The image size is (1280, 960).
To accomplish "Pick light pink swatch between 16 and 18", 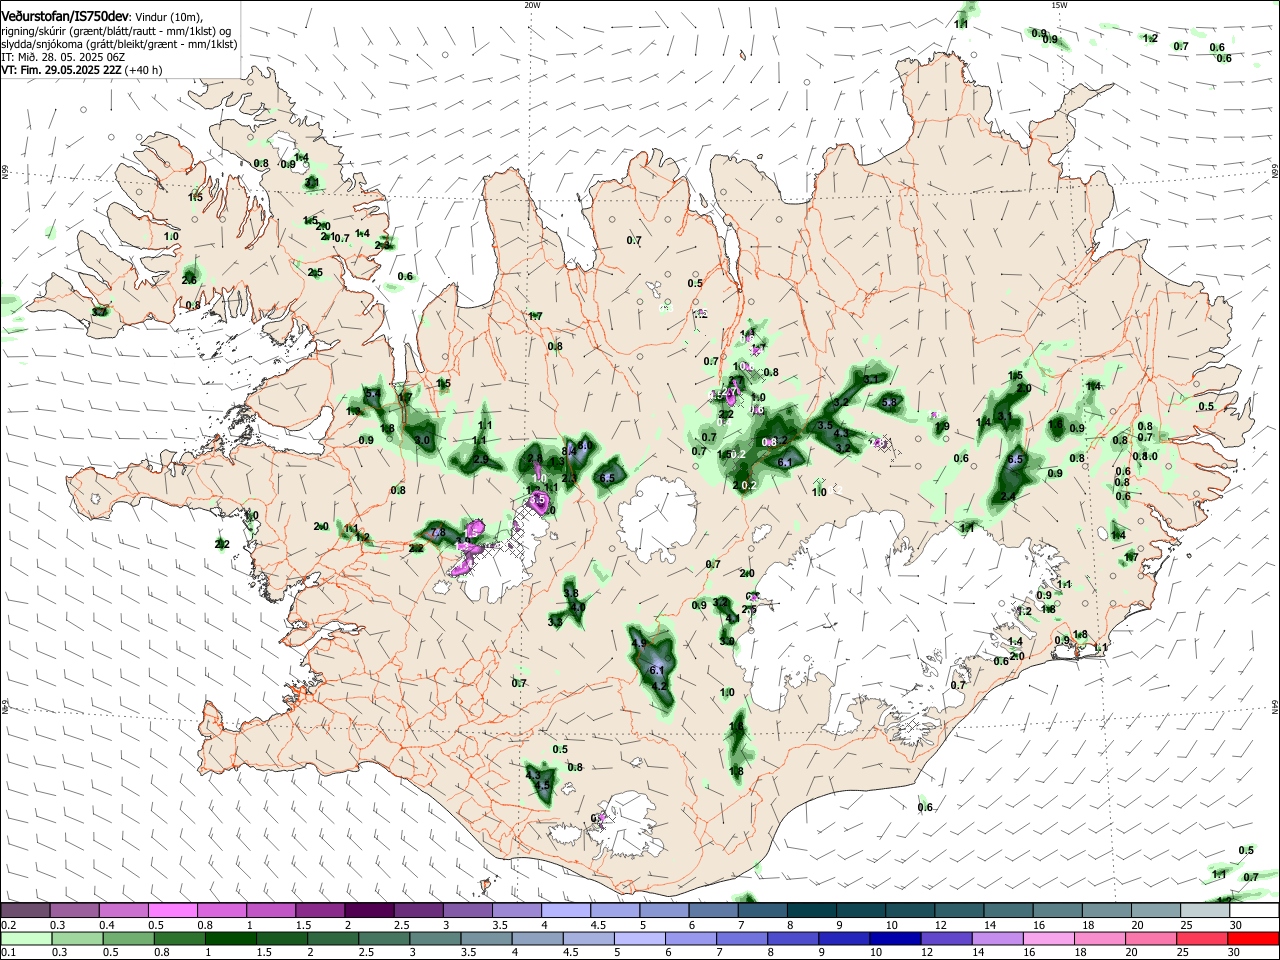I will pos(1050,939).
